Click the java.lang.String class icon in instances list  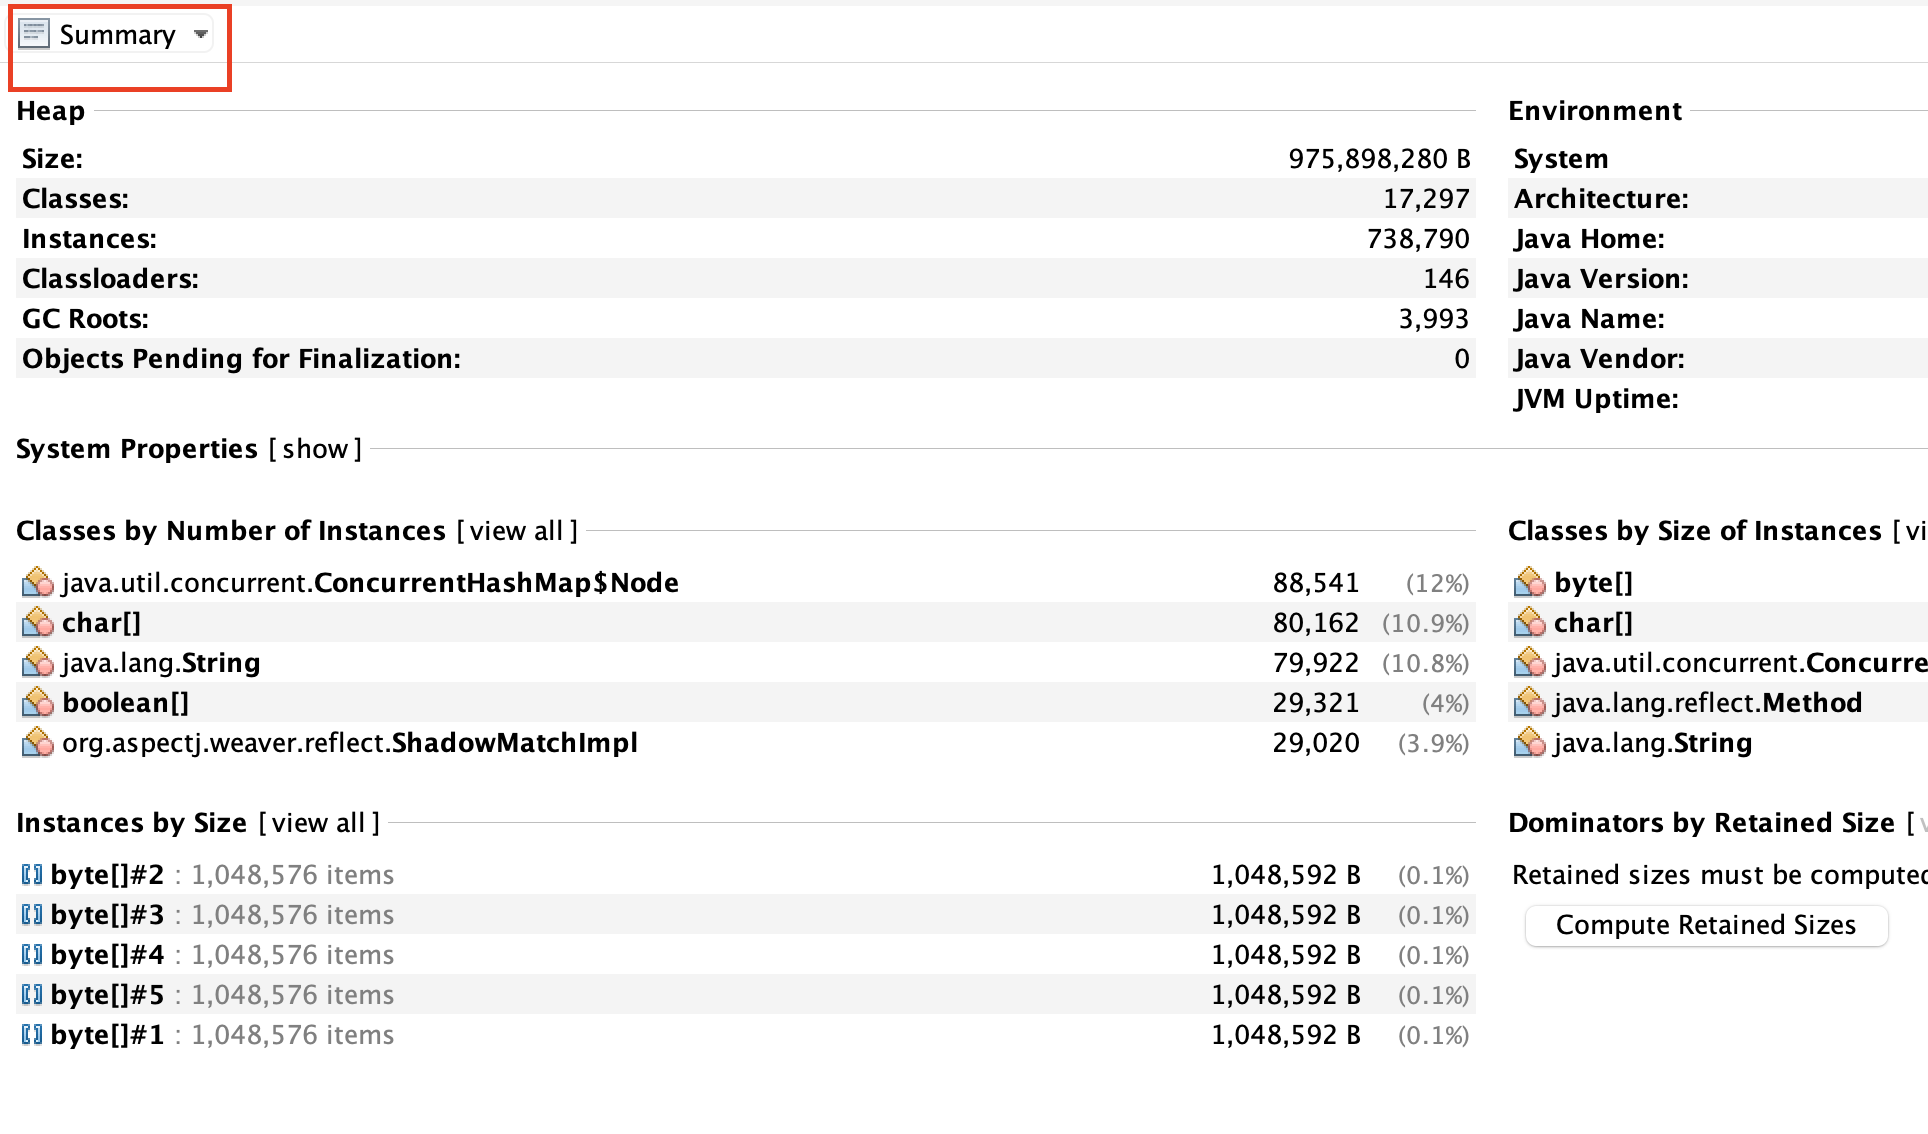pos(37,662)
